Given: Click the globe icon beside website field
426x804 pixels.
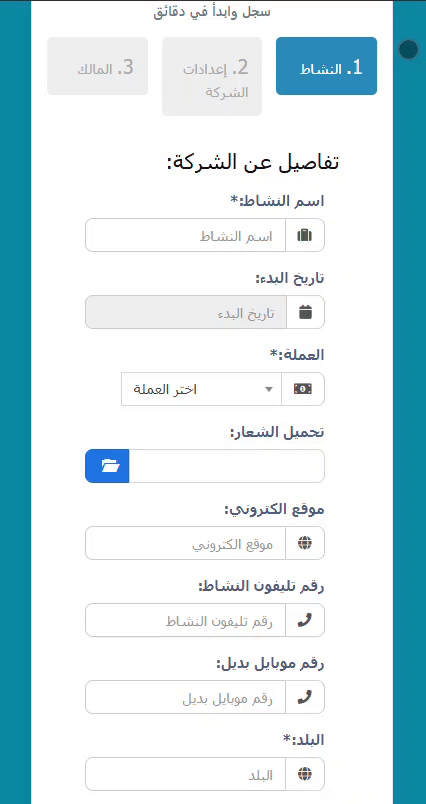Looking at the screenshot, I should click(305, 543).
